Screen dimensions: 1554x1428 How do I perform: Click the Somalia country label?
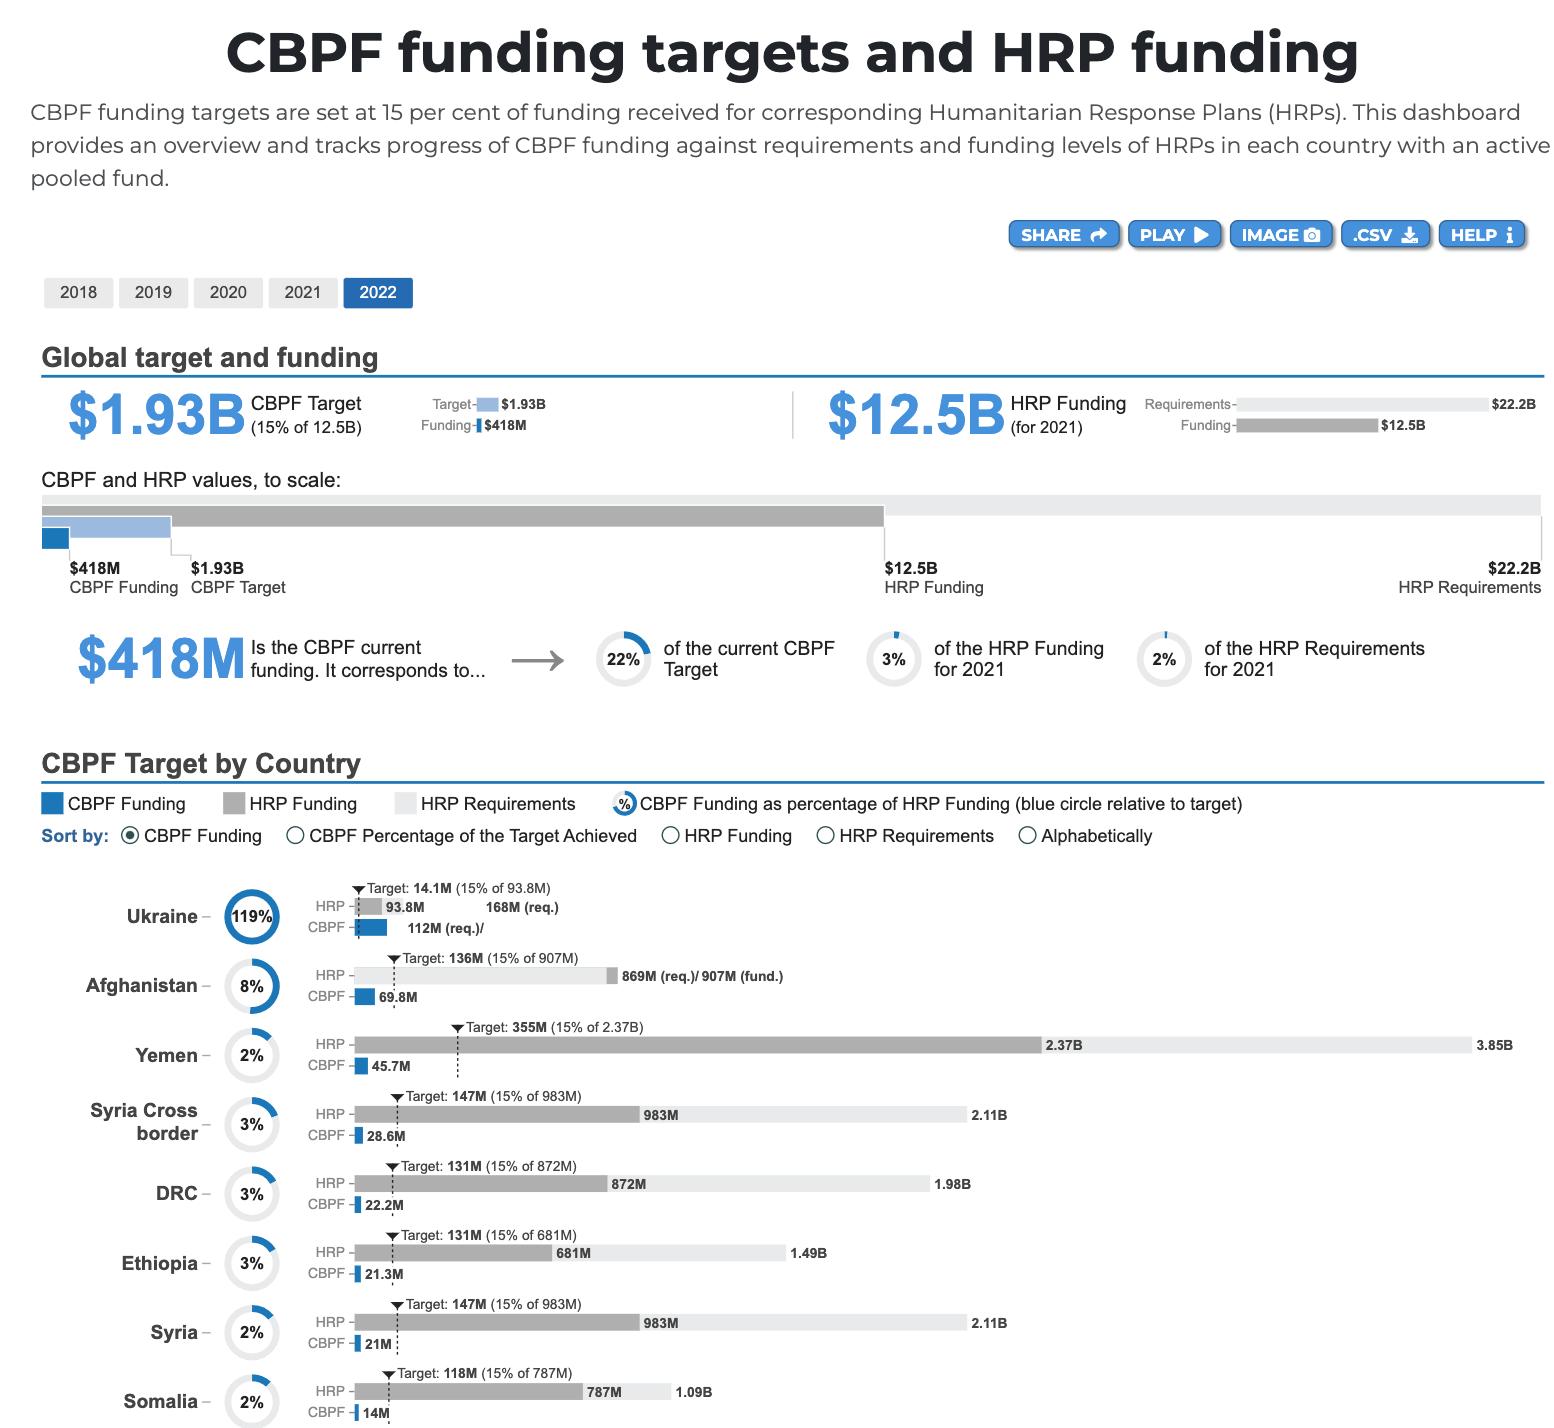161,1402
